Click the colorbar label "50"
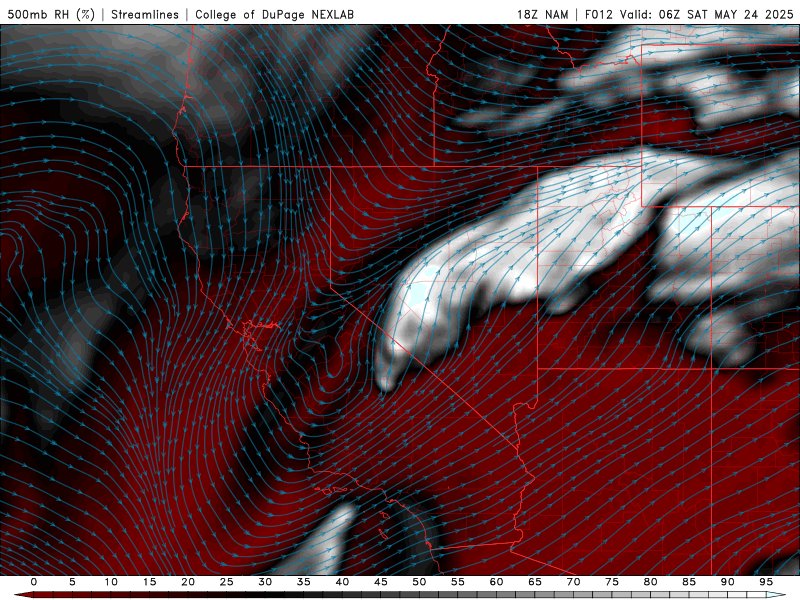 coord(419,582)
